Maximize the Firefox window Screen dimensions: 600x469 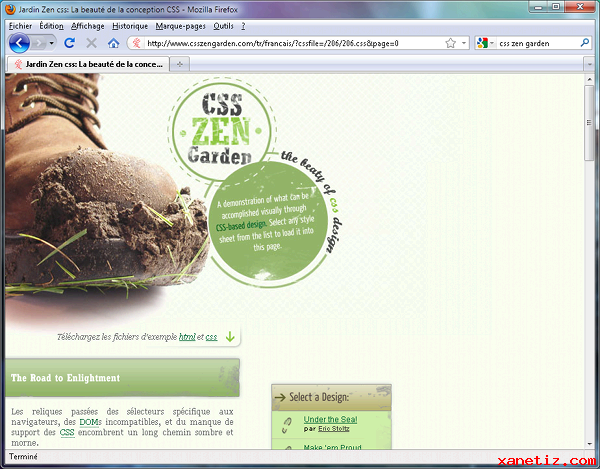(556, 7)
